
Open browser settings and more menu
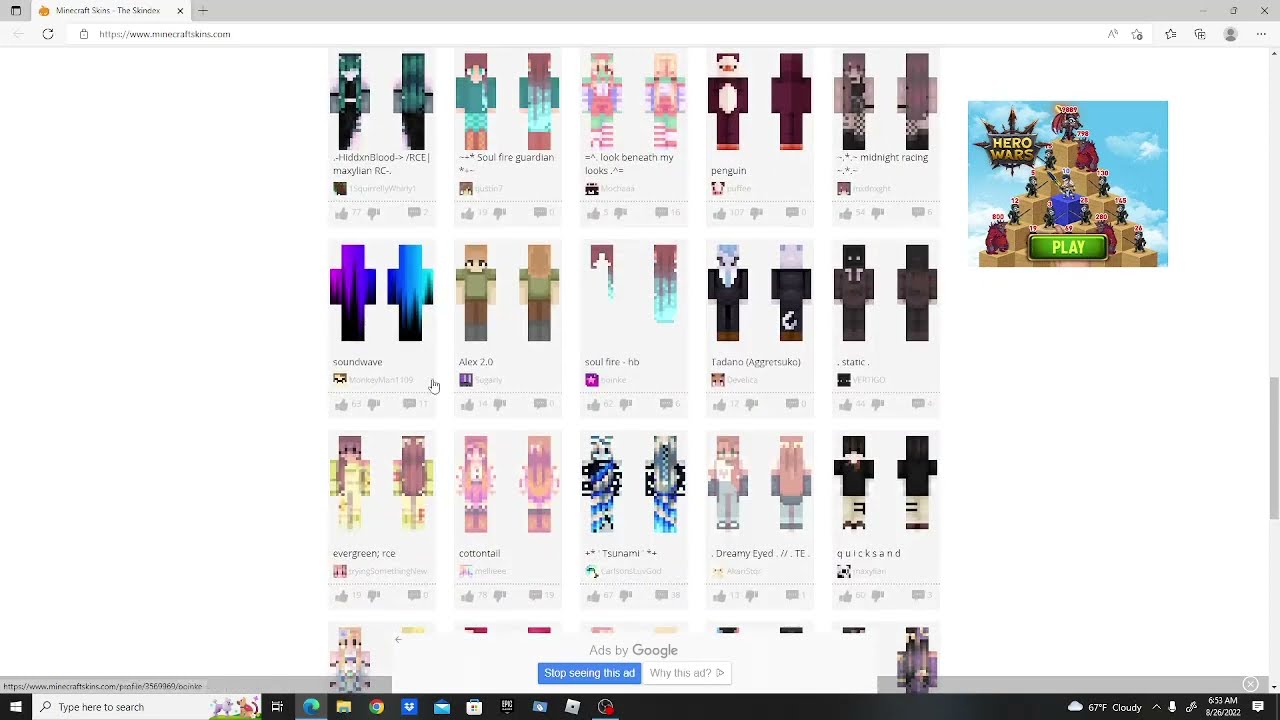pyautogui.click(x=1261, y=34)
